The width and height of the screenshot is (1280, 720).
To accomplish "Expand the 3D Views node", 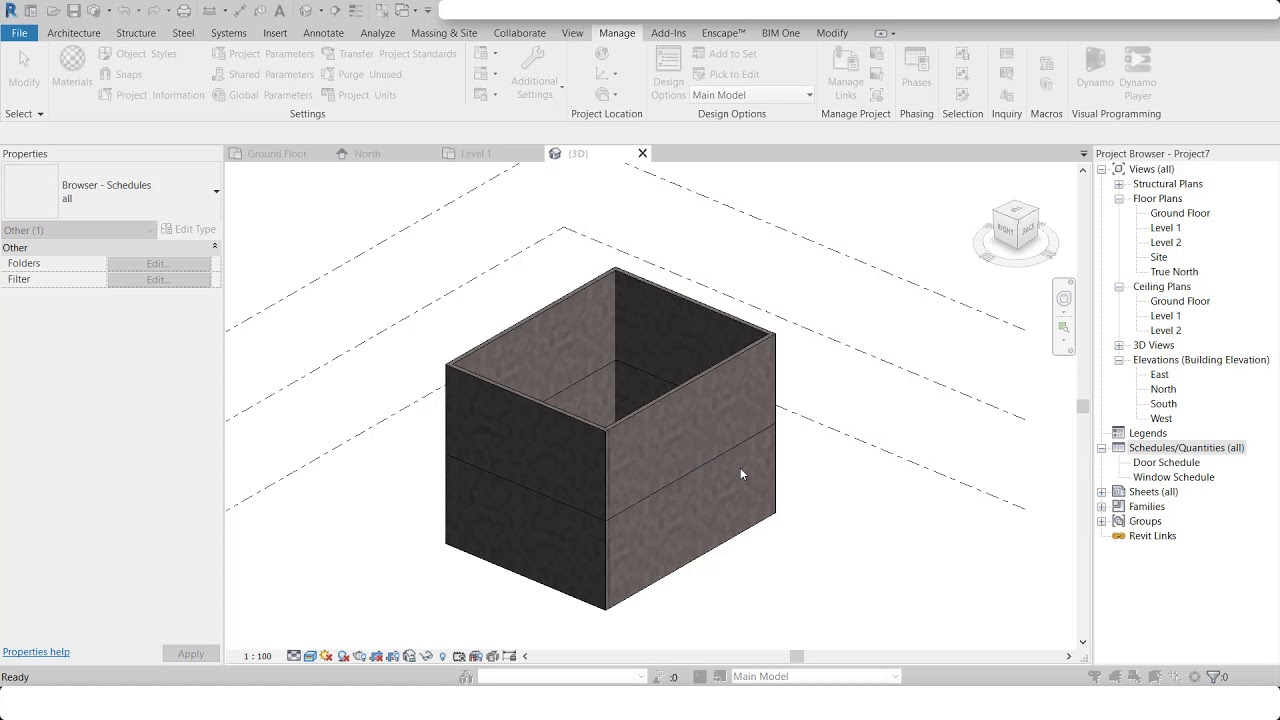I will click(1119, 345).
